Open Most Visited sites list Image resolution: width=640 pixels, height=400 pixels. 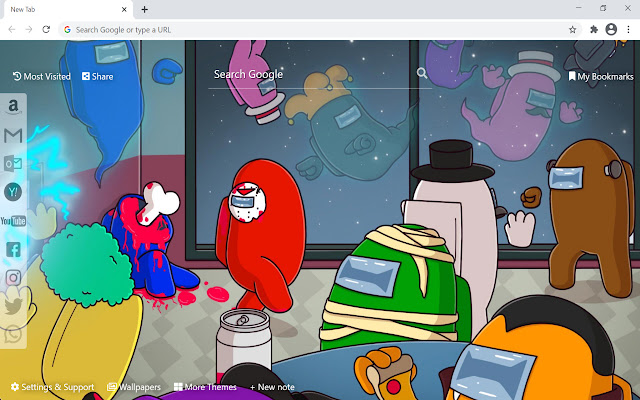pyautogui.click(x=42, y=76)
